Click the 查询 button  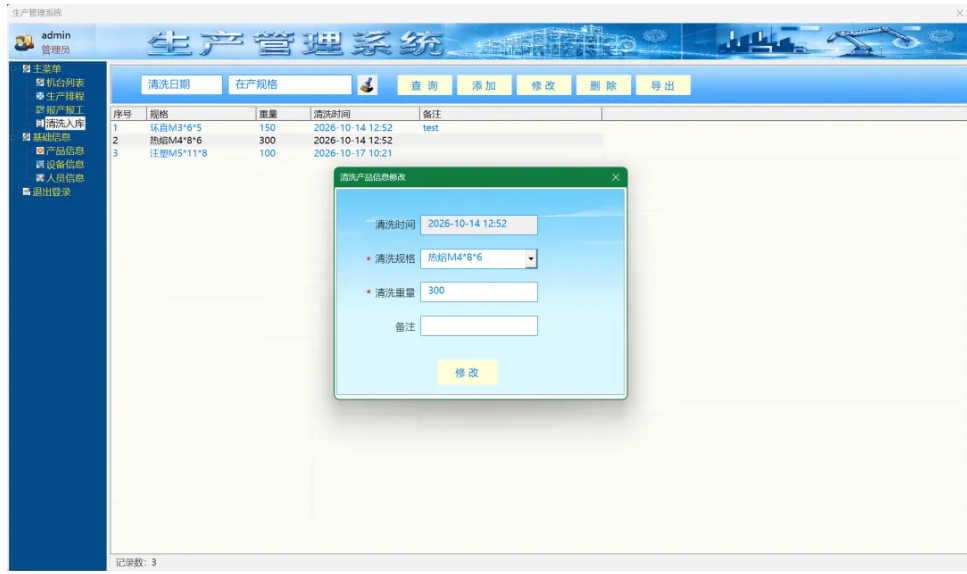pyautogui.click(x=424, y=86)
